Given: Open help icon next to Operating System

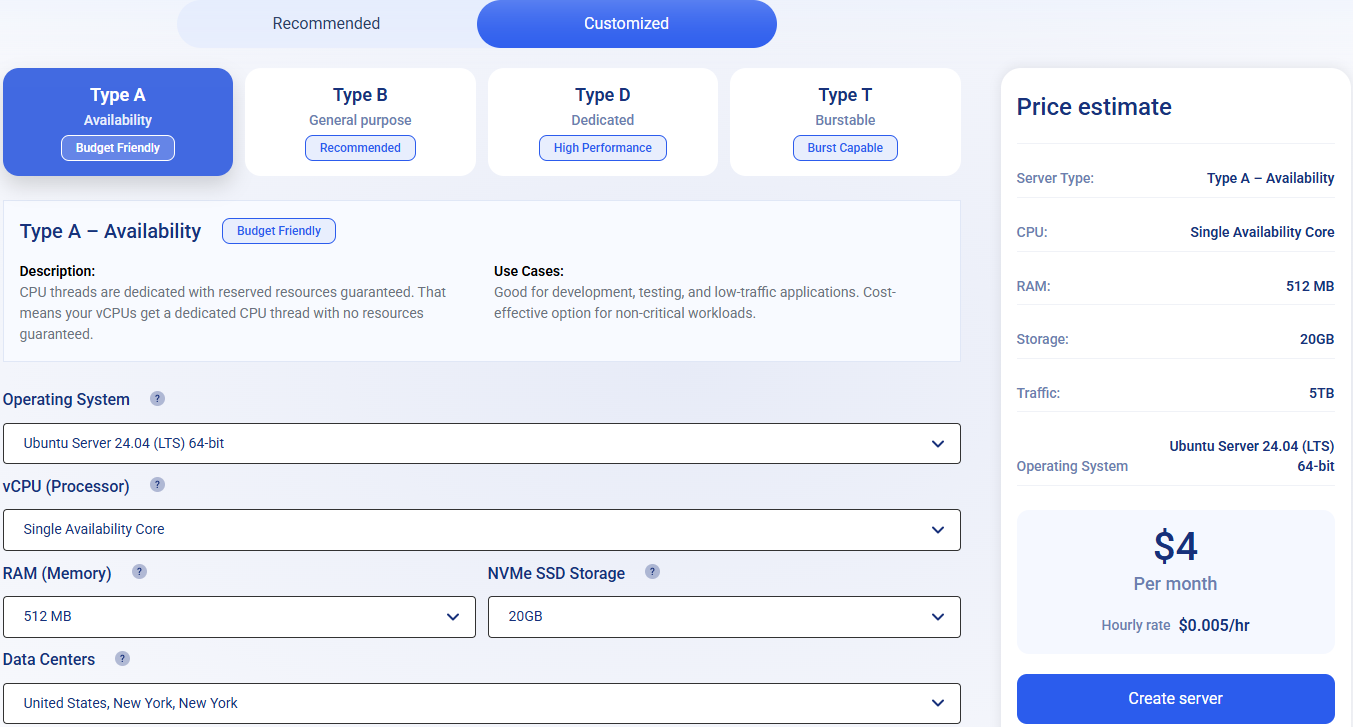Looking at the screenshot, I should (x=157, y=398).
